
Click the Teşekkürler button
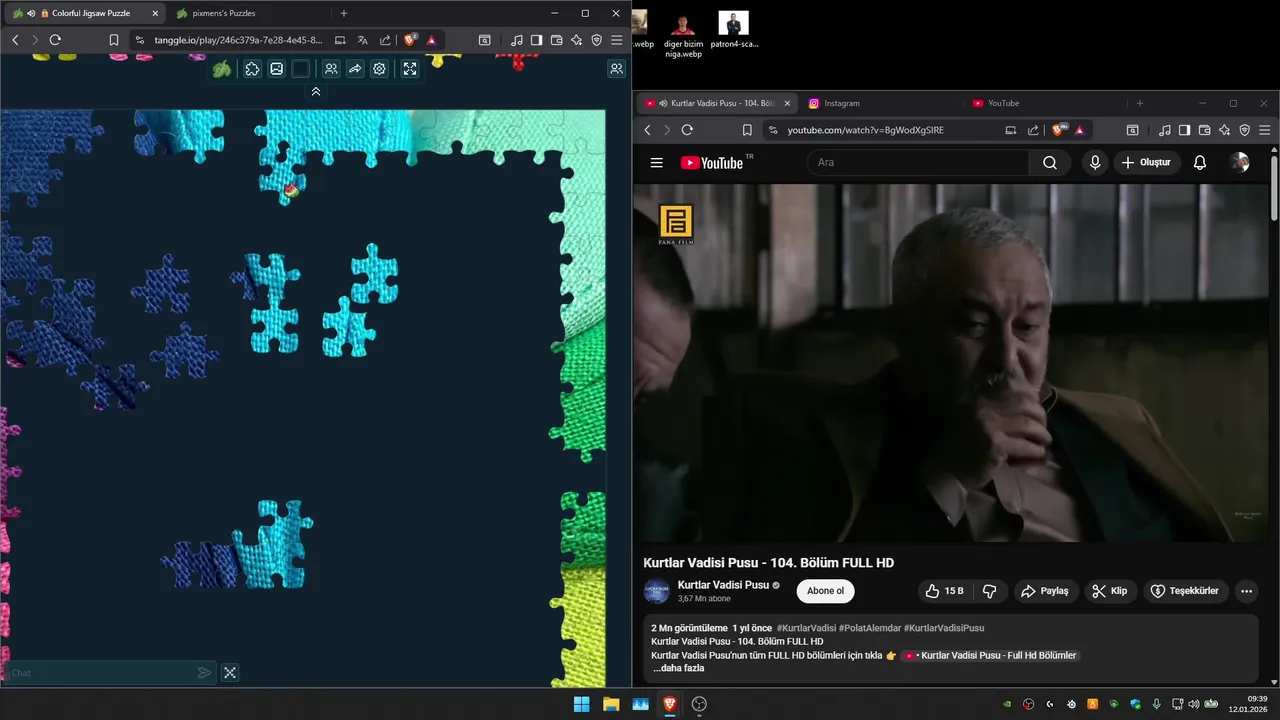[1185, 591]
